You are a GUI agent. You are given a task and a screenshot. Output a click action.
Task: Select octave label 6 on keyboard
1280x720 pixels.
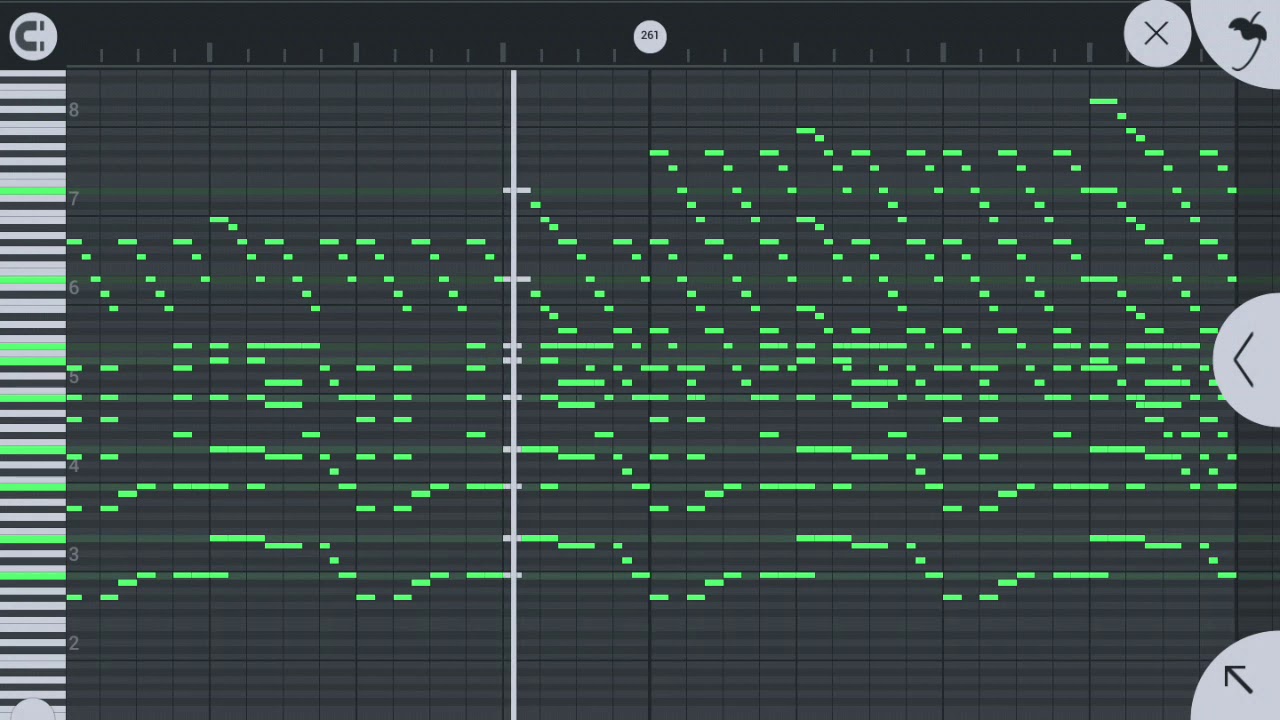coord(74,288)
